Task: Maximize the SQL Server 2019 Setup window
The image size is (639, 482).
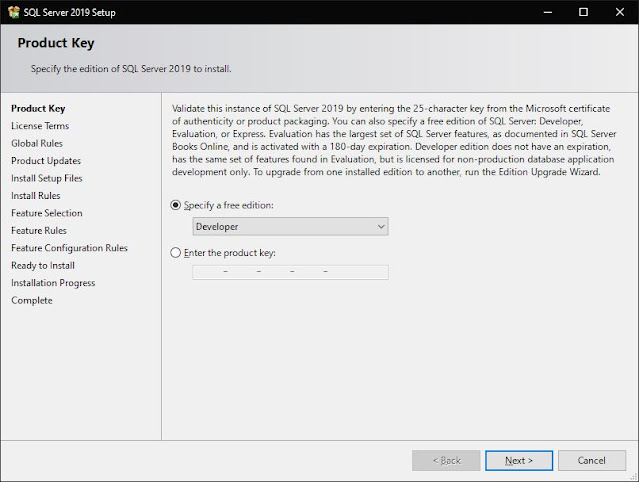Action: 584,12
